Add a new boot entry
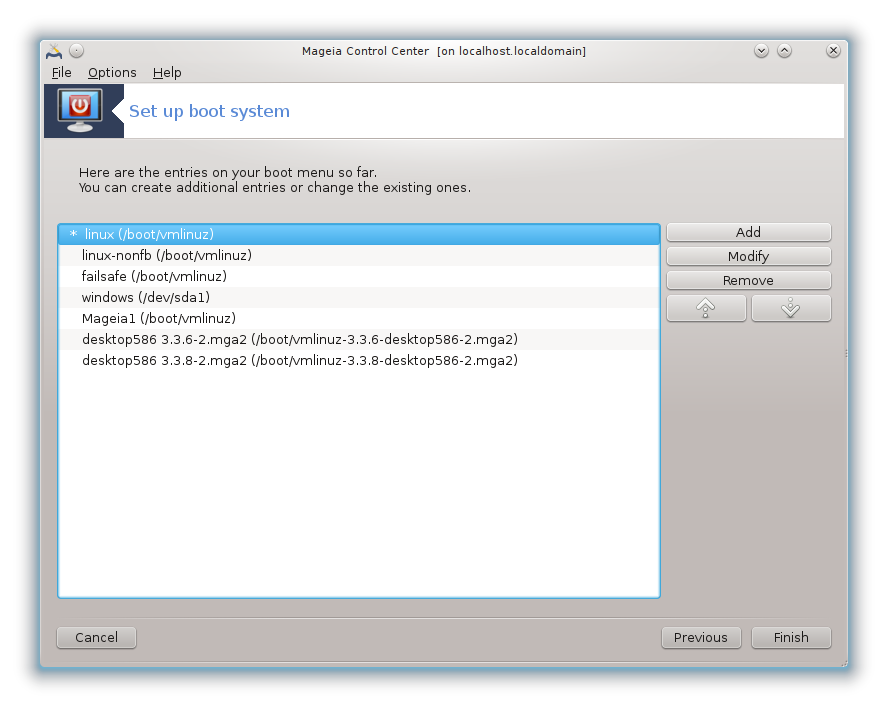888x707 pixels. pyautogui.click(x=749, y=232)
